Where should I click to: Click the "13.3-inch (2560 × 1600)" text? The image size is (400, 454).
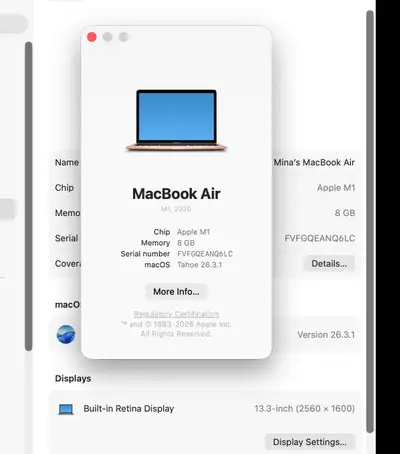(x=305, y=409)
